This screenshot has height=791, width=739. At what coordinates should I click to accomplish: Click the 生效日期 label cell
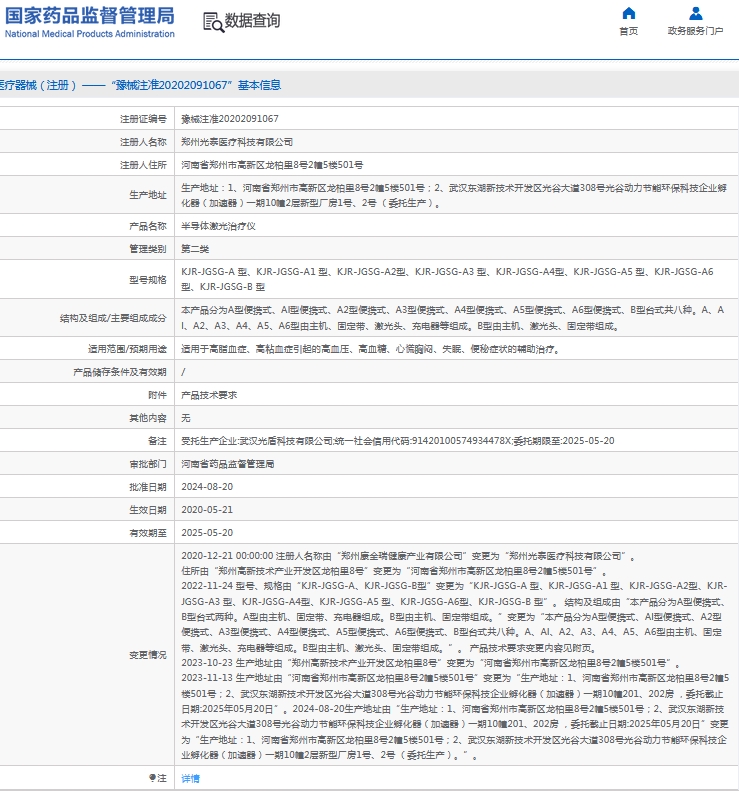[148, 510]
